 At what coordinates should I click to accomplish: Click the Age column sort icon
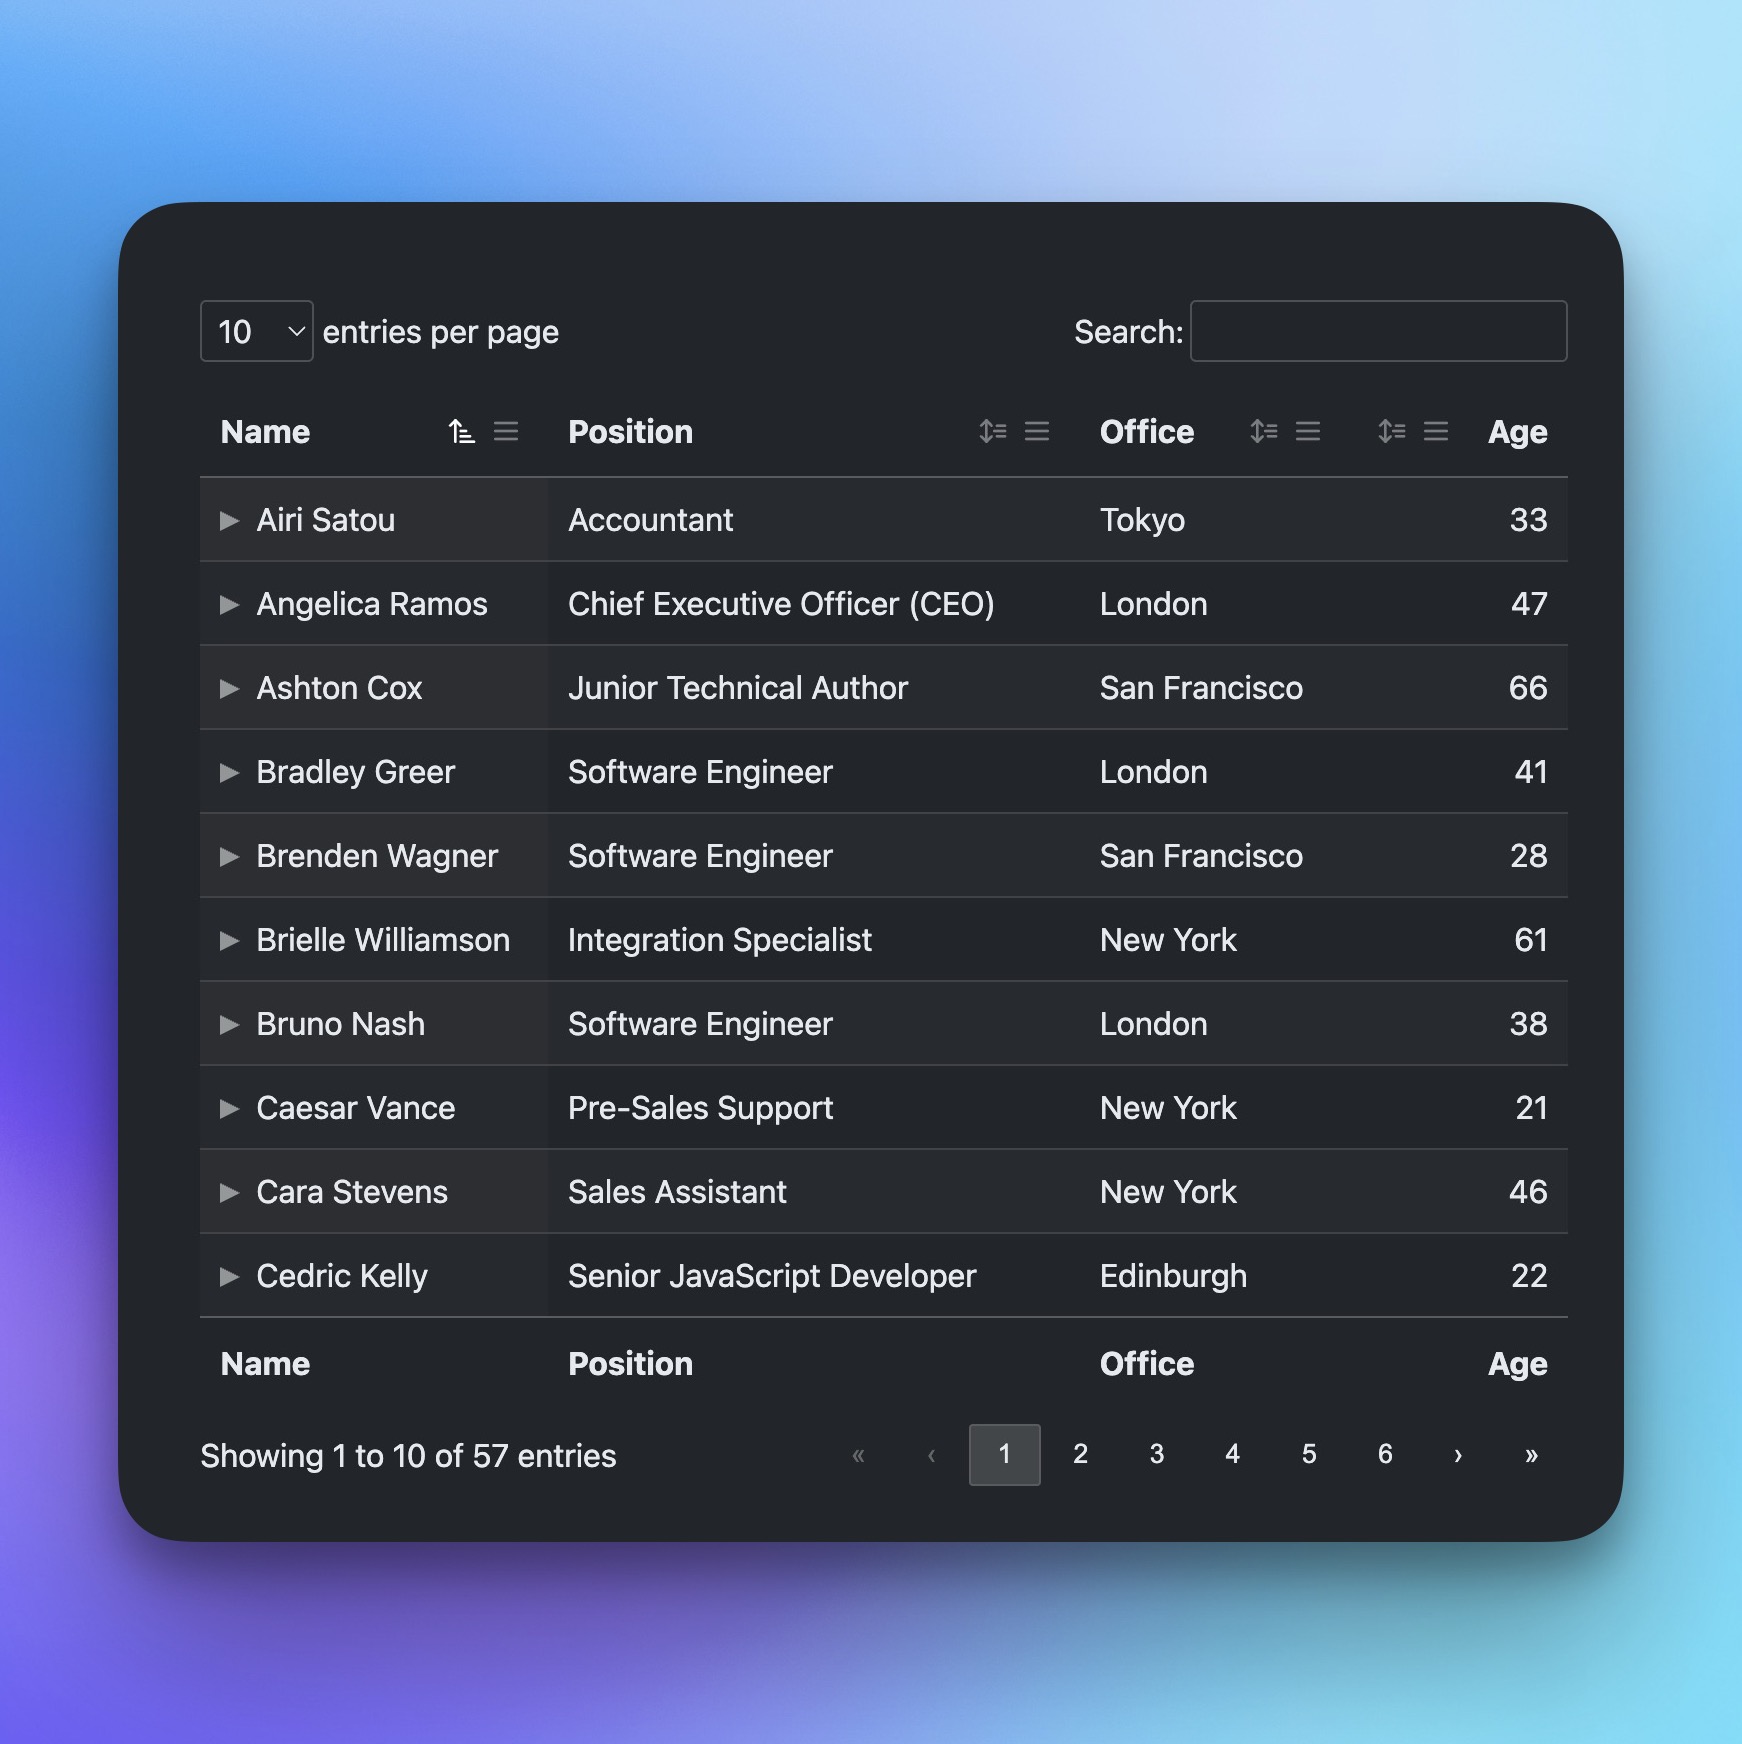point(1391,431)
